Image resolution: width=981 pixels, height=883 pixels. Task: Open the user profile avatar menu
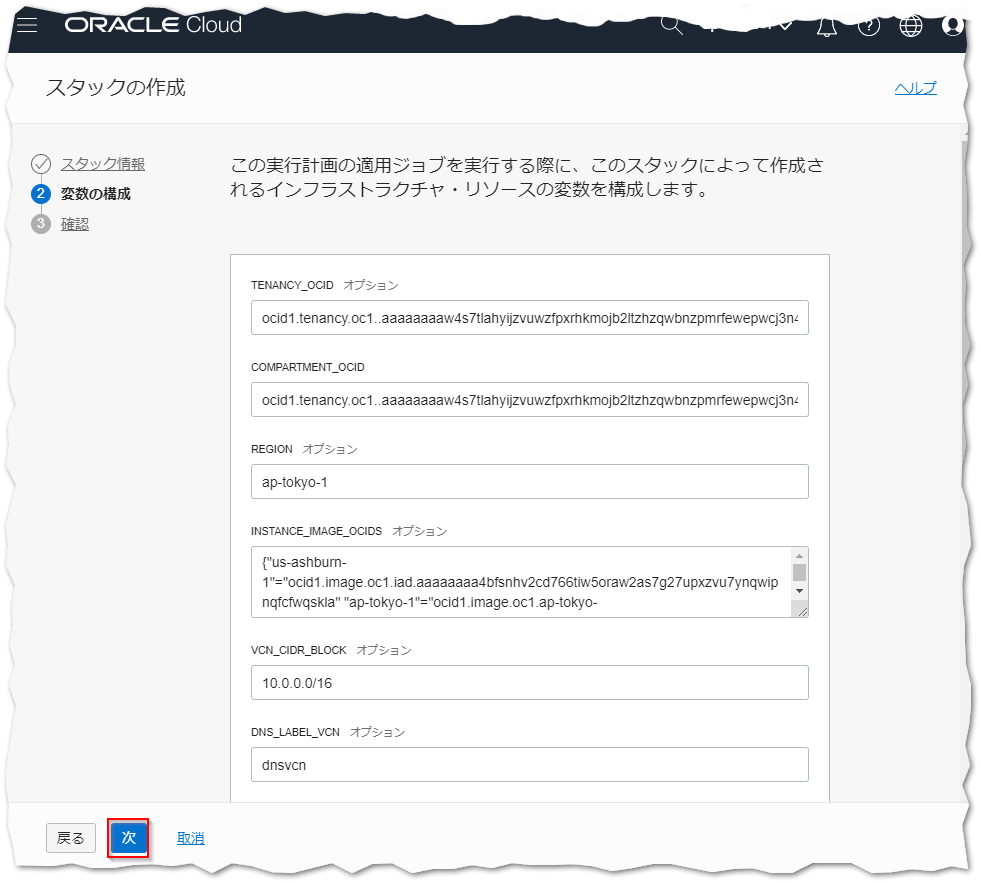pos(953,26)
